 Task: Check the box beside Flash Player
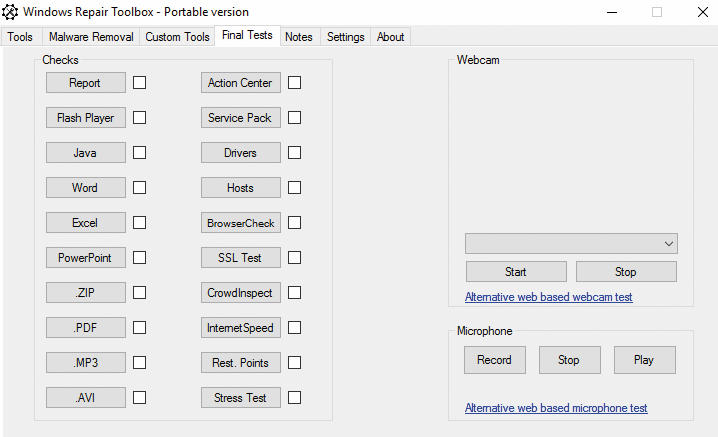140,118
